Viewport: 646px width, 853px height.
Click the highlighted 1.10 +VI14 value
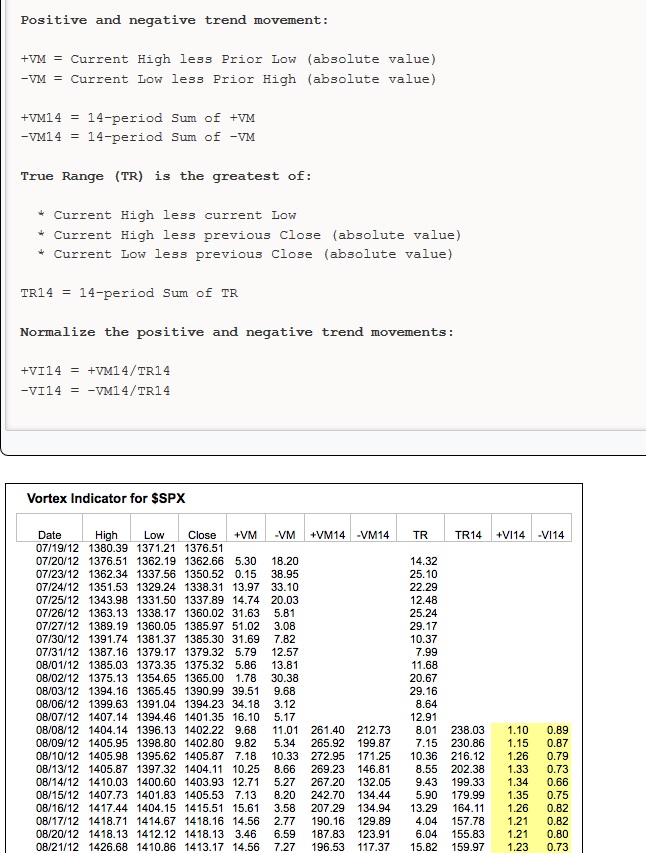pyautogui.click(x=518, y=730)
